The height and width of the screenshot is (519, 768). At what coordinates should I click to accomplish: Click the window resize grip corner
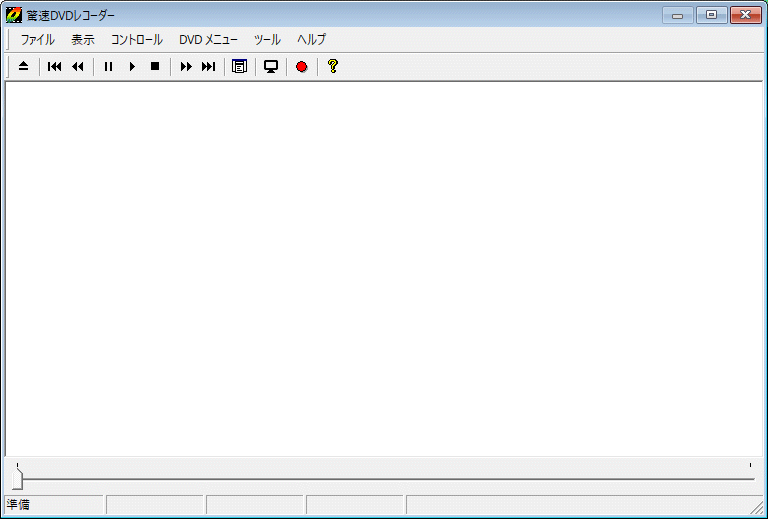(759, 510)
